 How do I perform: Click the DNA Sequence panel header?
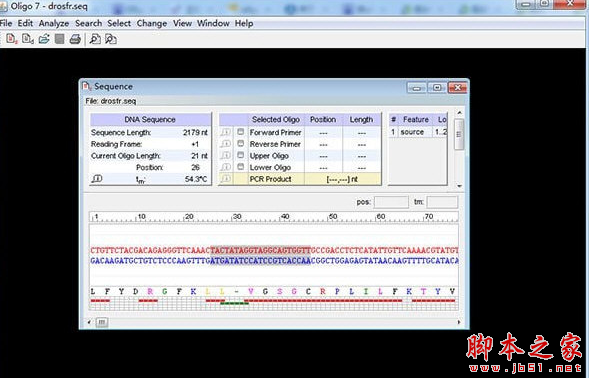tap(150, 119)
